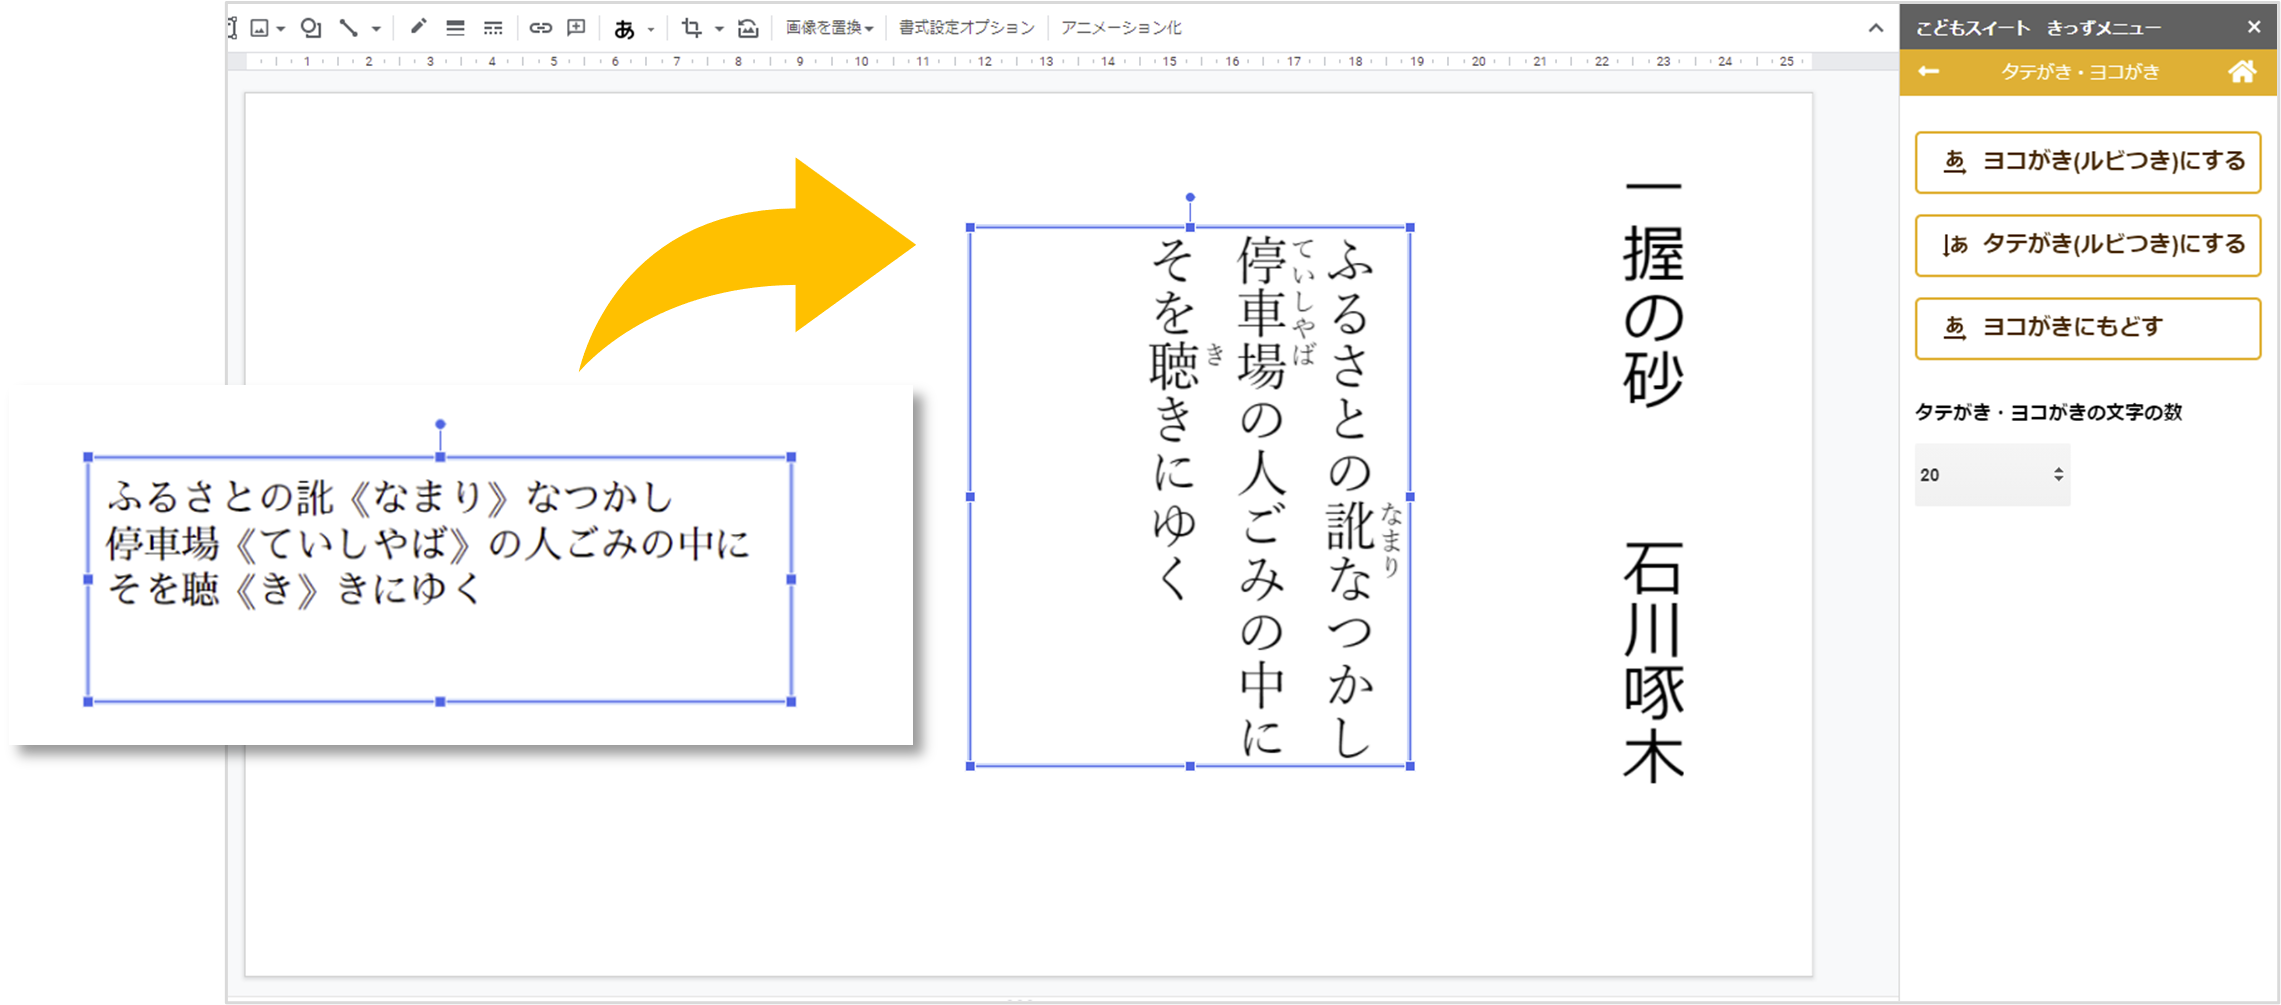Go to the sidebar home icon

(x=2242, y=72)
